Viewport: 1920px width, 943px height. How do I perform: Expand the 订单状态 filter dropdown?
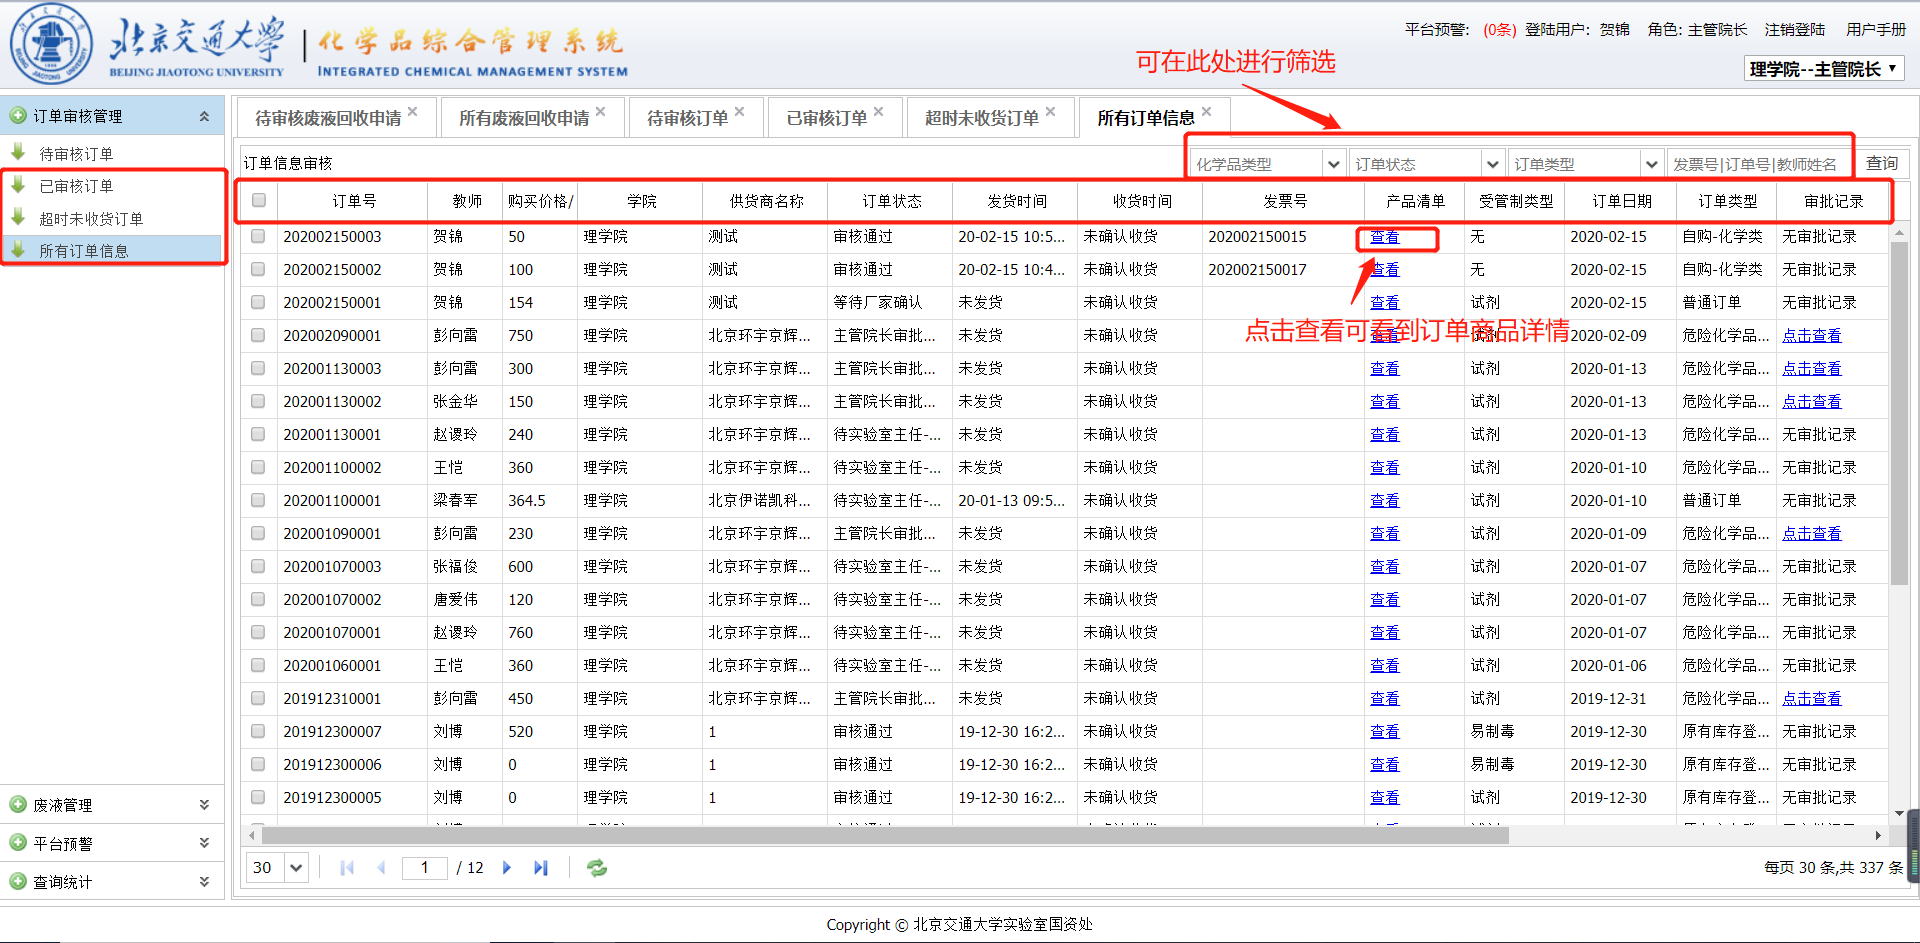[1492, 164]
